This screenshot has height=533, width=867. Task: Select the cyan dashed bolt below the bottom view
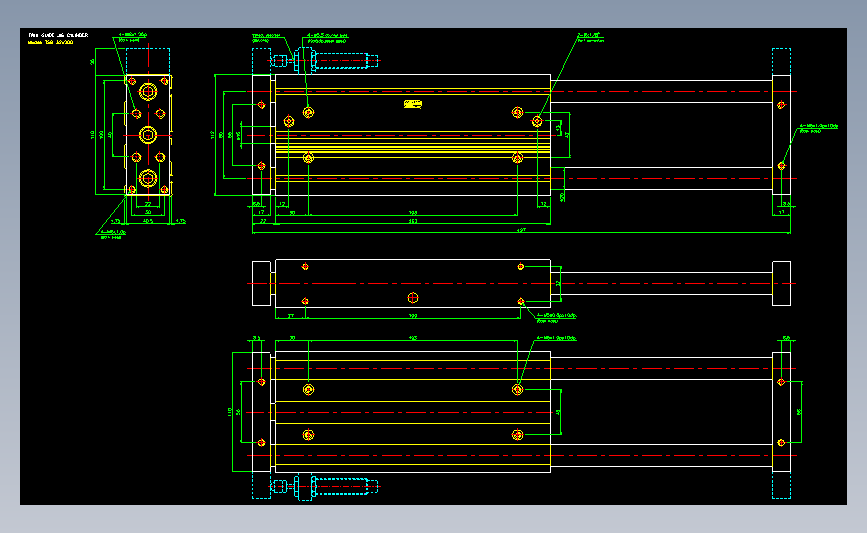(325, 487)
